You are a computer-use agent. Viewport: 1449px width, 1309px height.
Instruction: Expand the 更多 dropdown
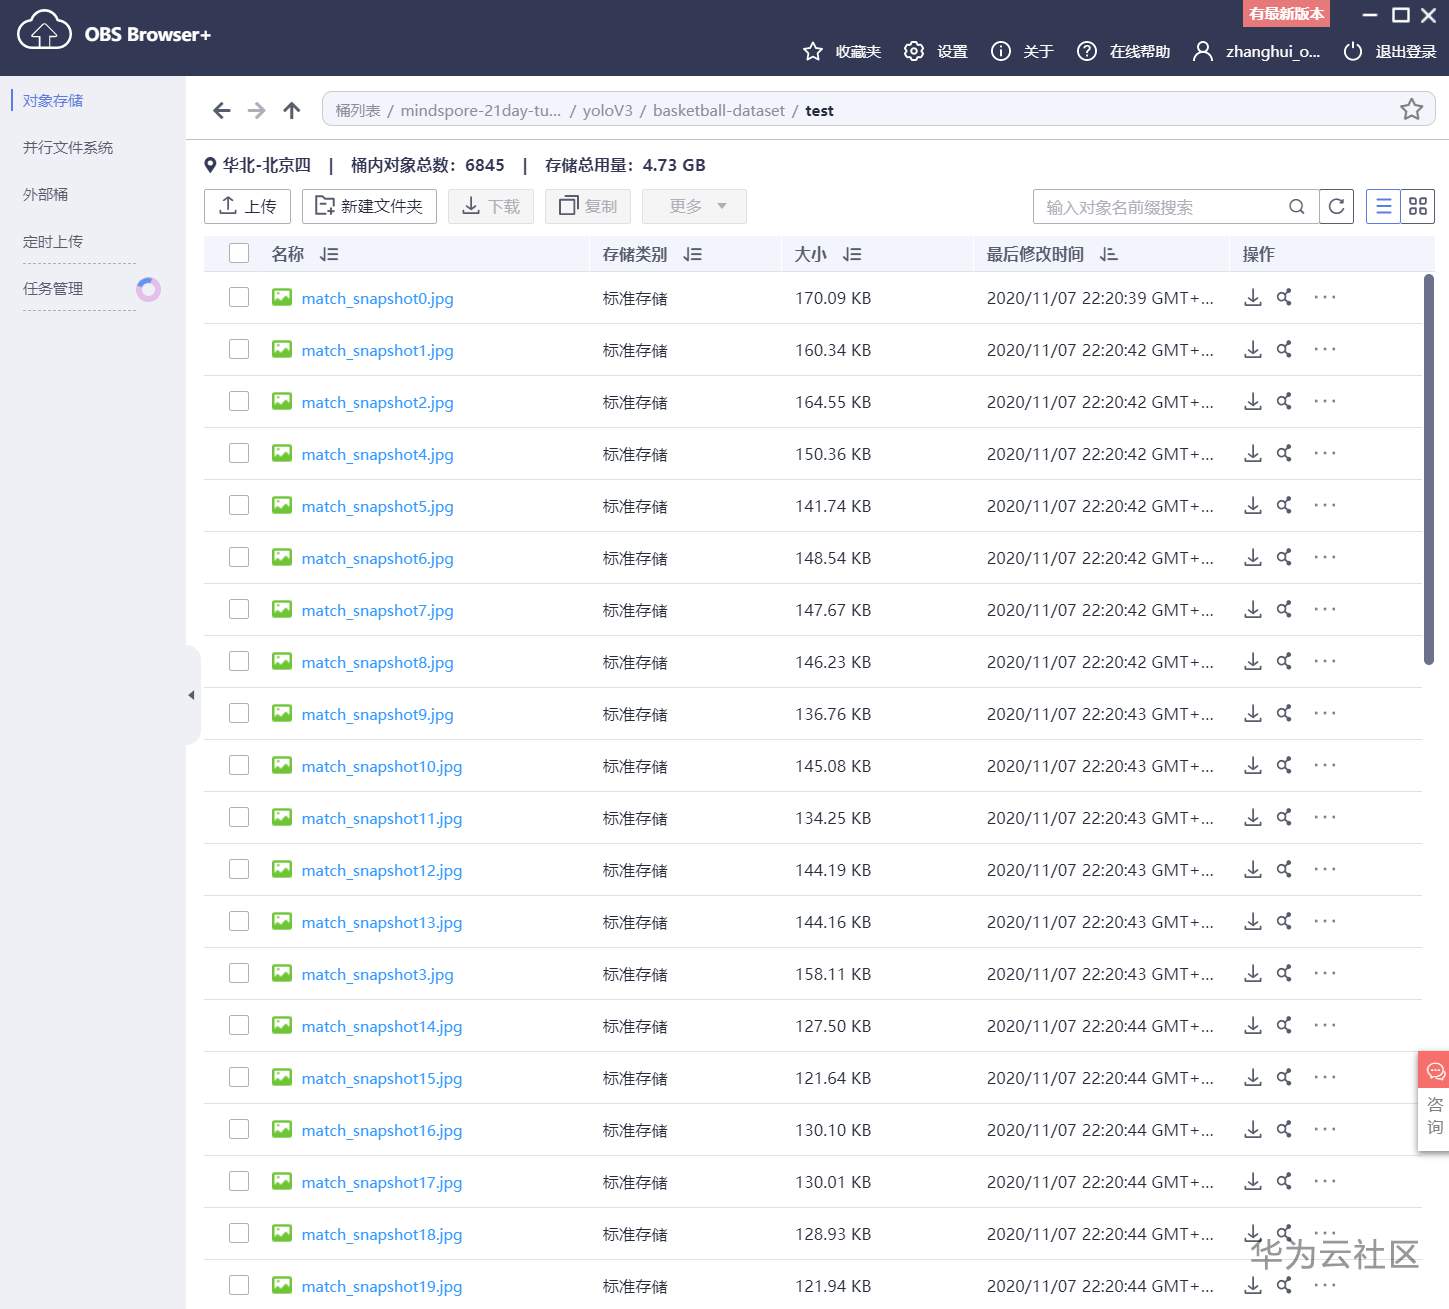tap(694, 207)
